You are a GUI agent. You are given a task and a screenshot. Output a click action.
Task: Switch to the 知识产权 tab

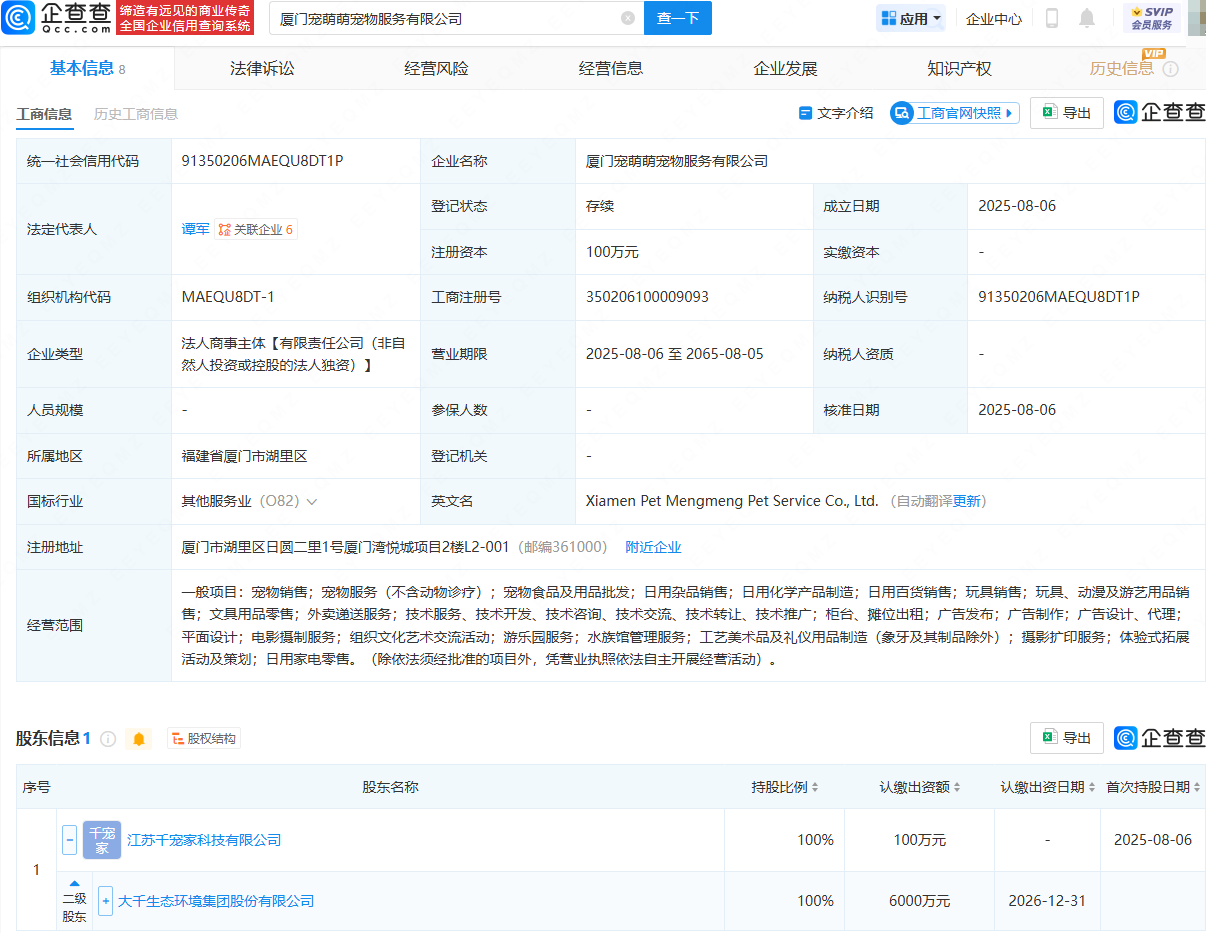[959, 68]
